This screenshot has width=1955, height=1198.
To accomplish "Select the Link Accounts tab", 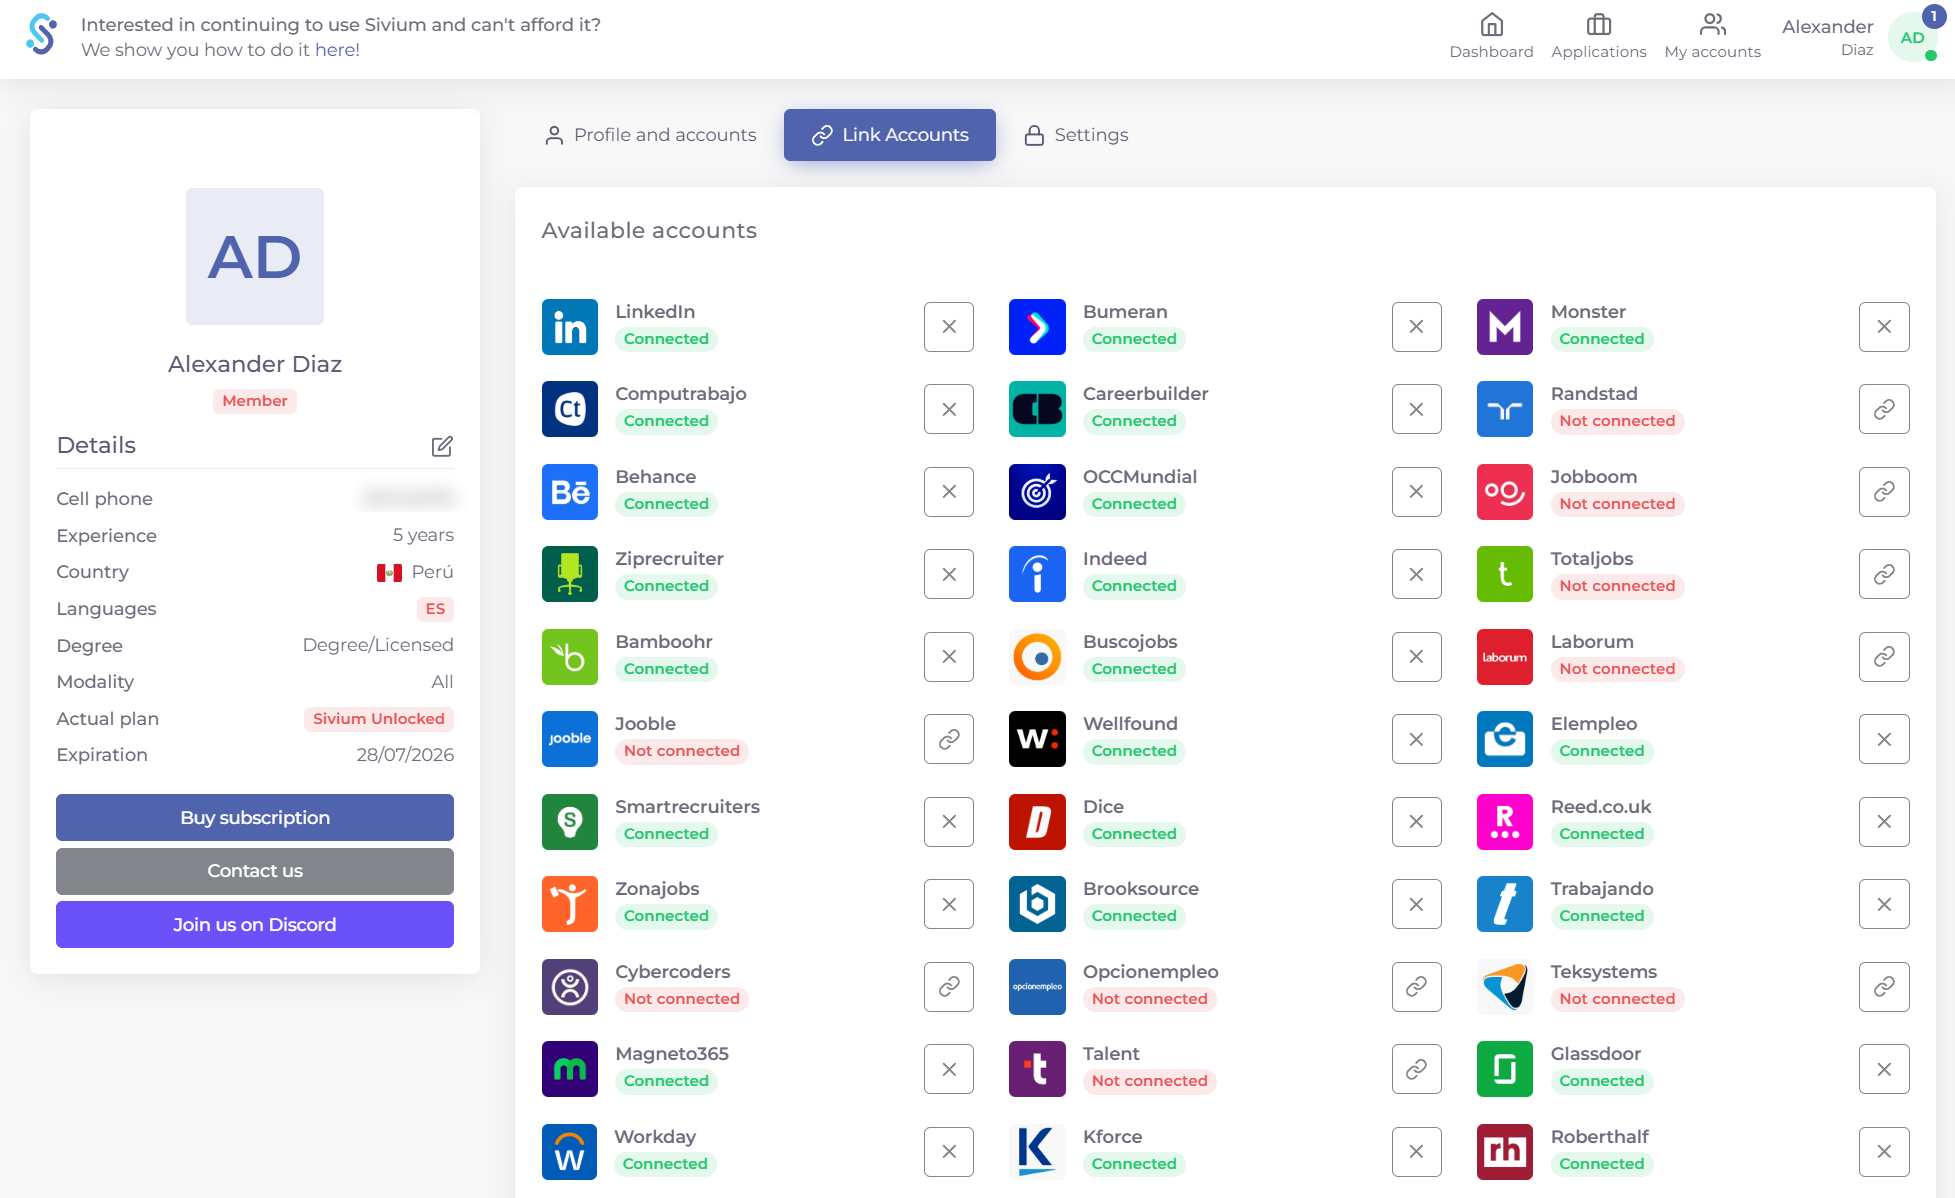I will 890,135.
